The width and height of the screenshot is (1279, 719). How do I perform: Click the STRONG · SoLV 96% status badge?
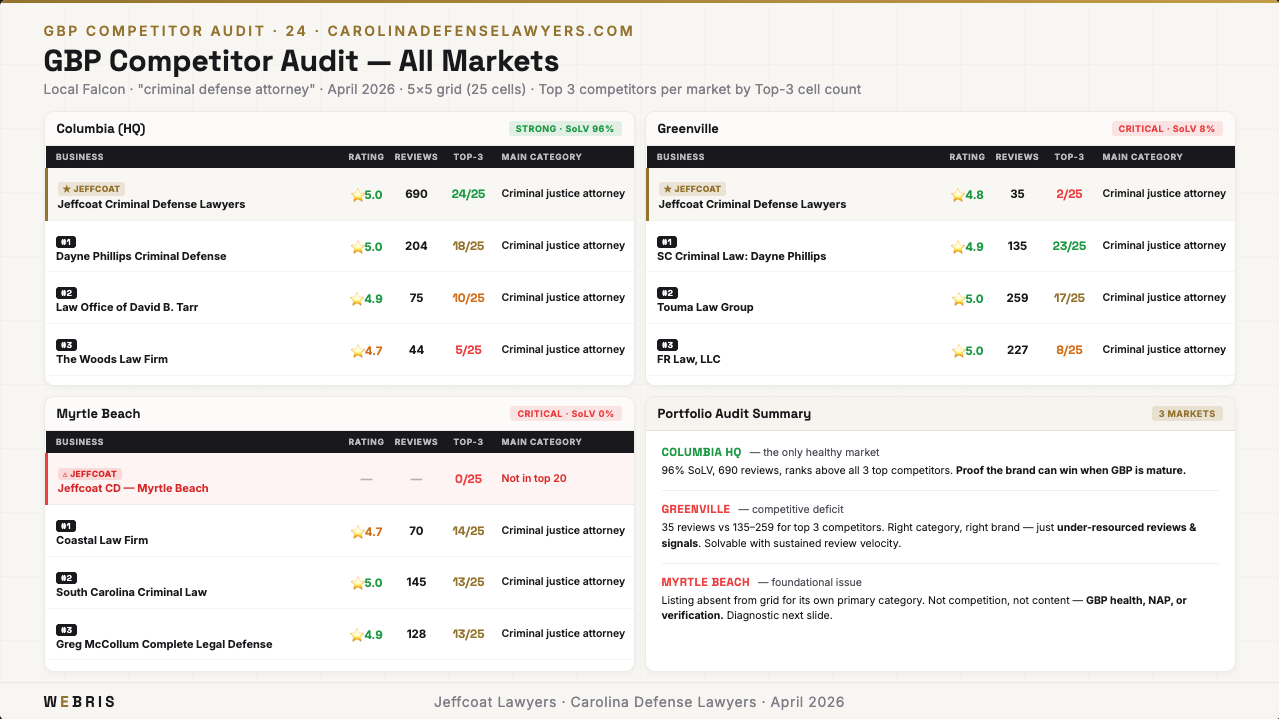(565, 129)
